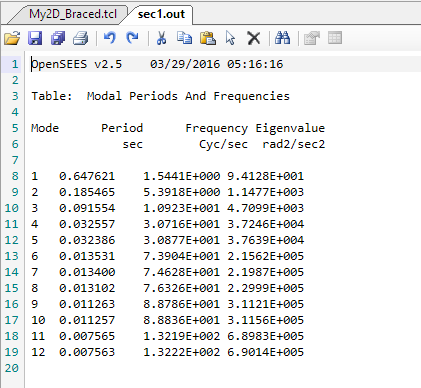This screenshot has height=388, width=421.
Task: Click the 'OpenSEES v2.5' header text
Action: coord(77,64)
